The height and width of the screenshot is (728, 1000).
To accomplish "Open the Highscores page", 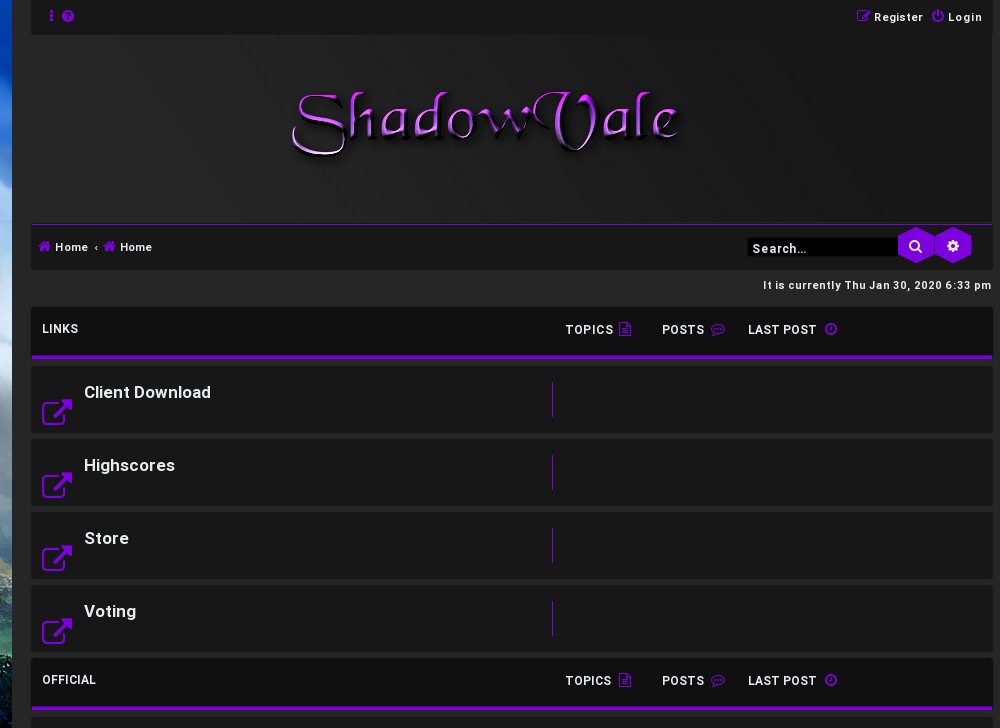I will [129, 465].
